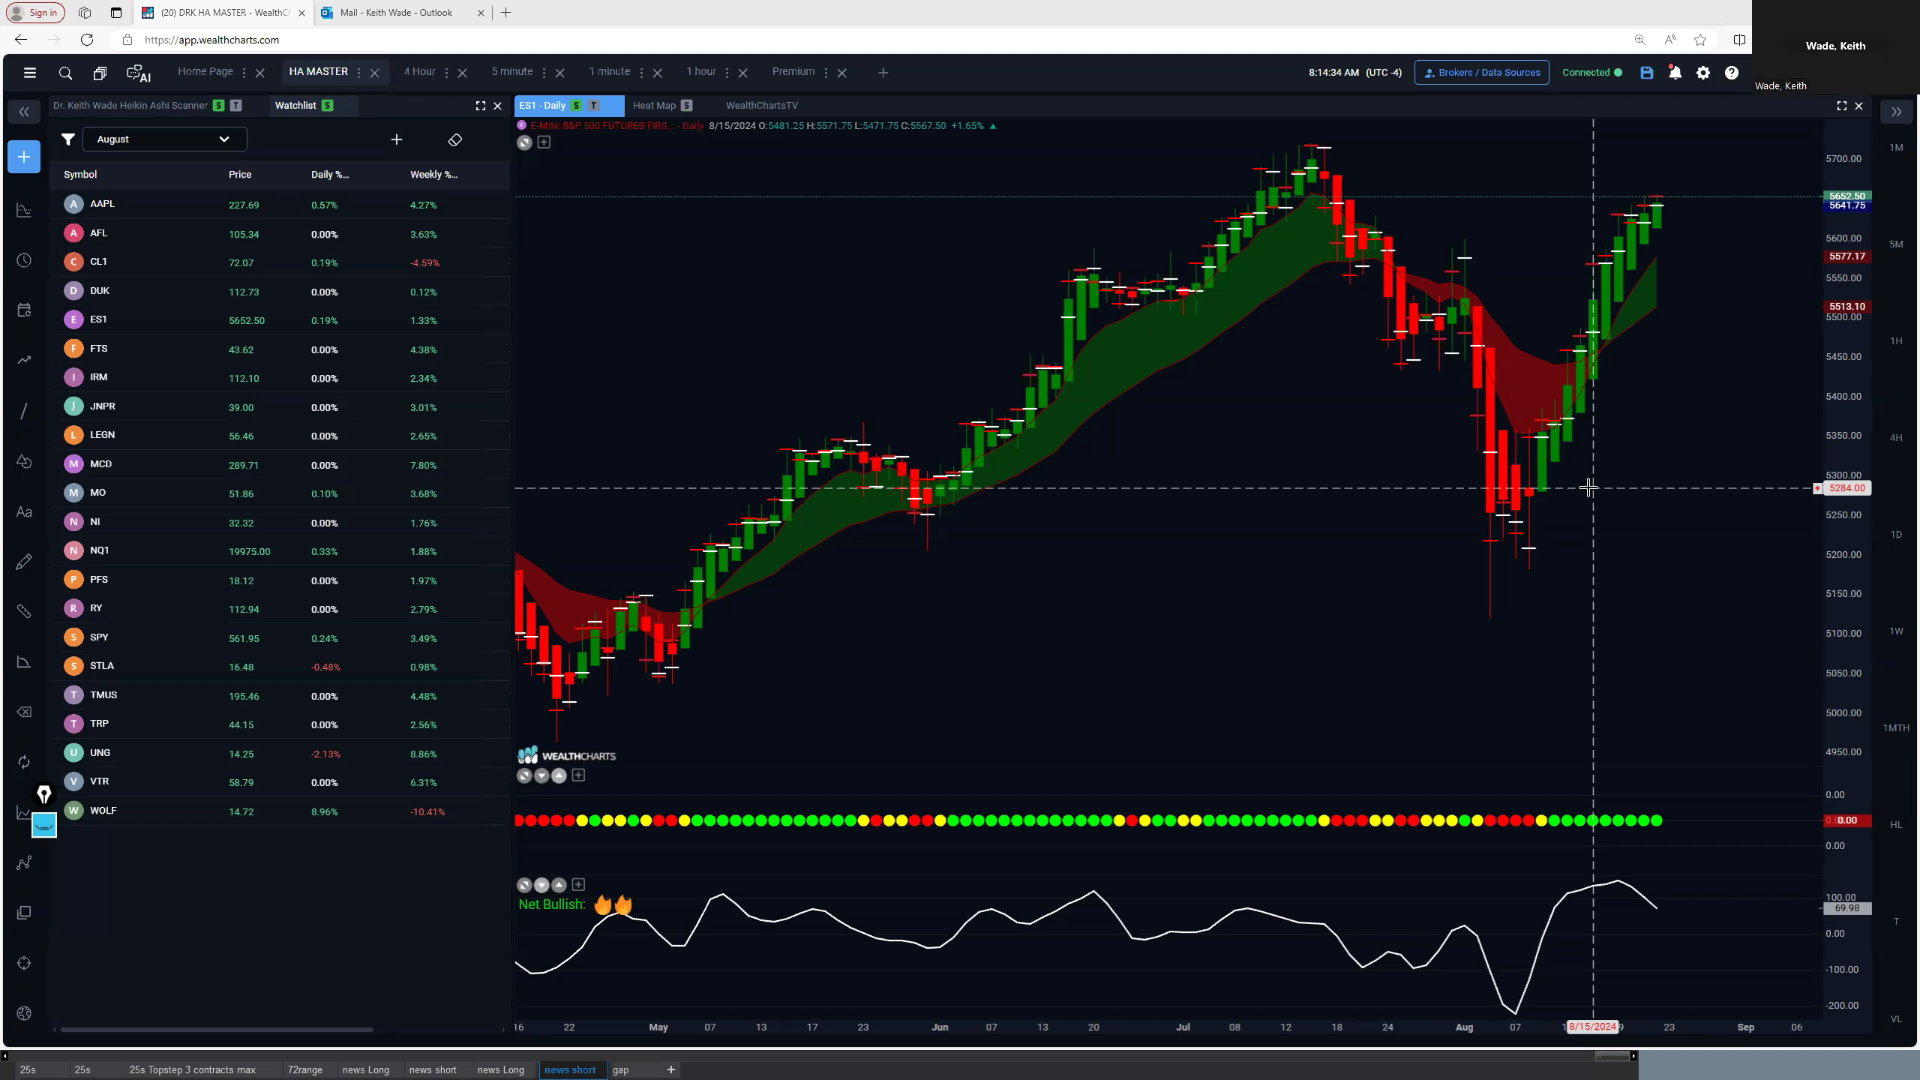This screenshot has width=1920, height=1080.
Task: Select the trend line chart sidebar tool
Action: pyautogui.click(x=24, y=360)
